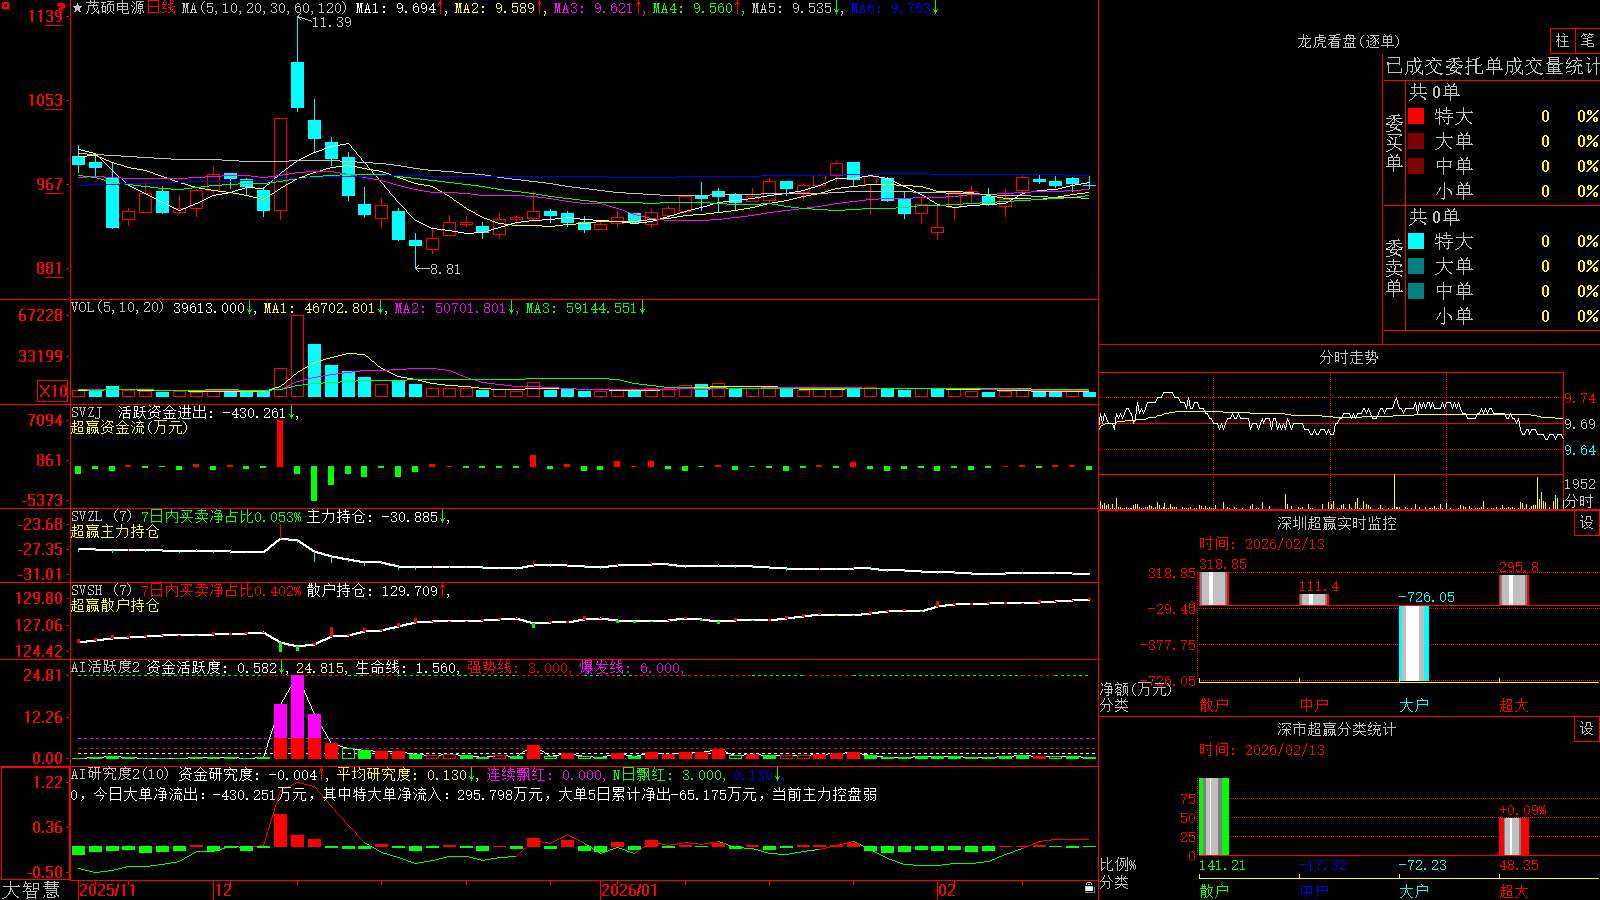
Task: Click the dark red 中单 buy-order swatch
Action: 1416,166
